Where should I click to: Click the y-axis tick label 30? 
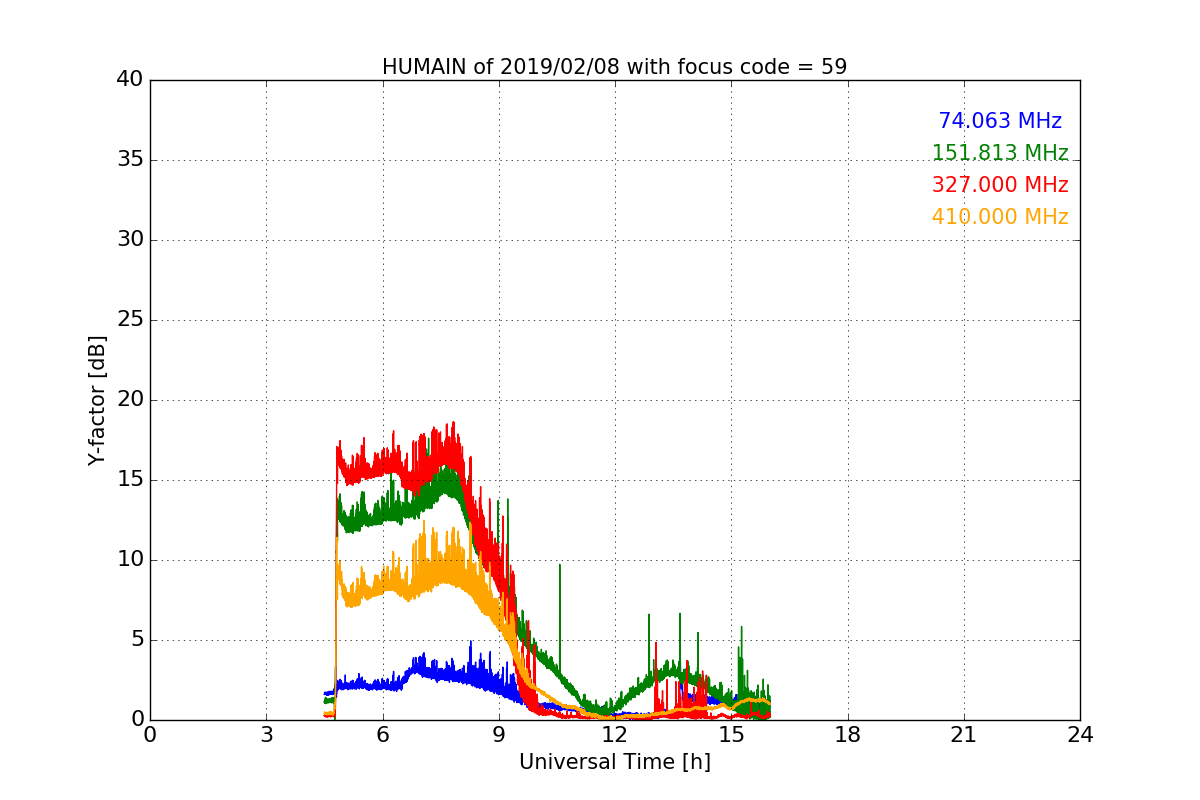click(129, 240)
